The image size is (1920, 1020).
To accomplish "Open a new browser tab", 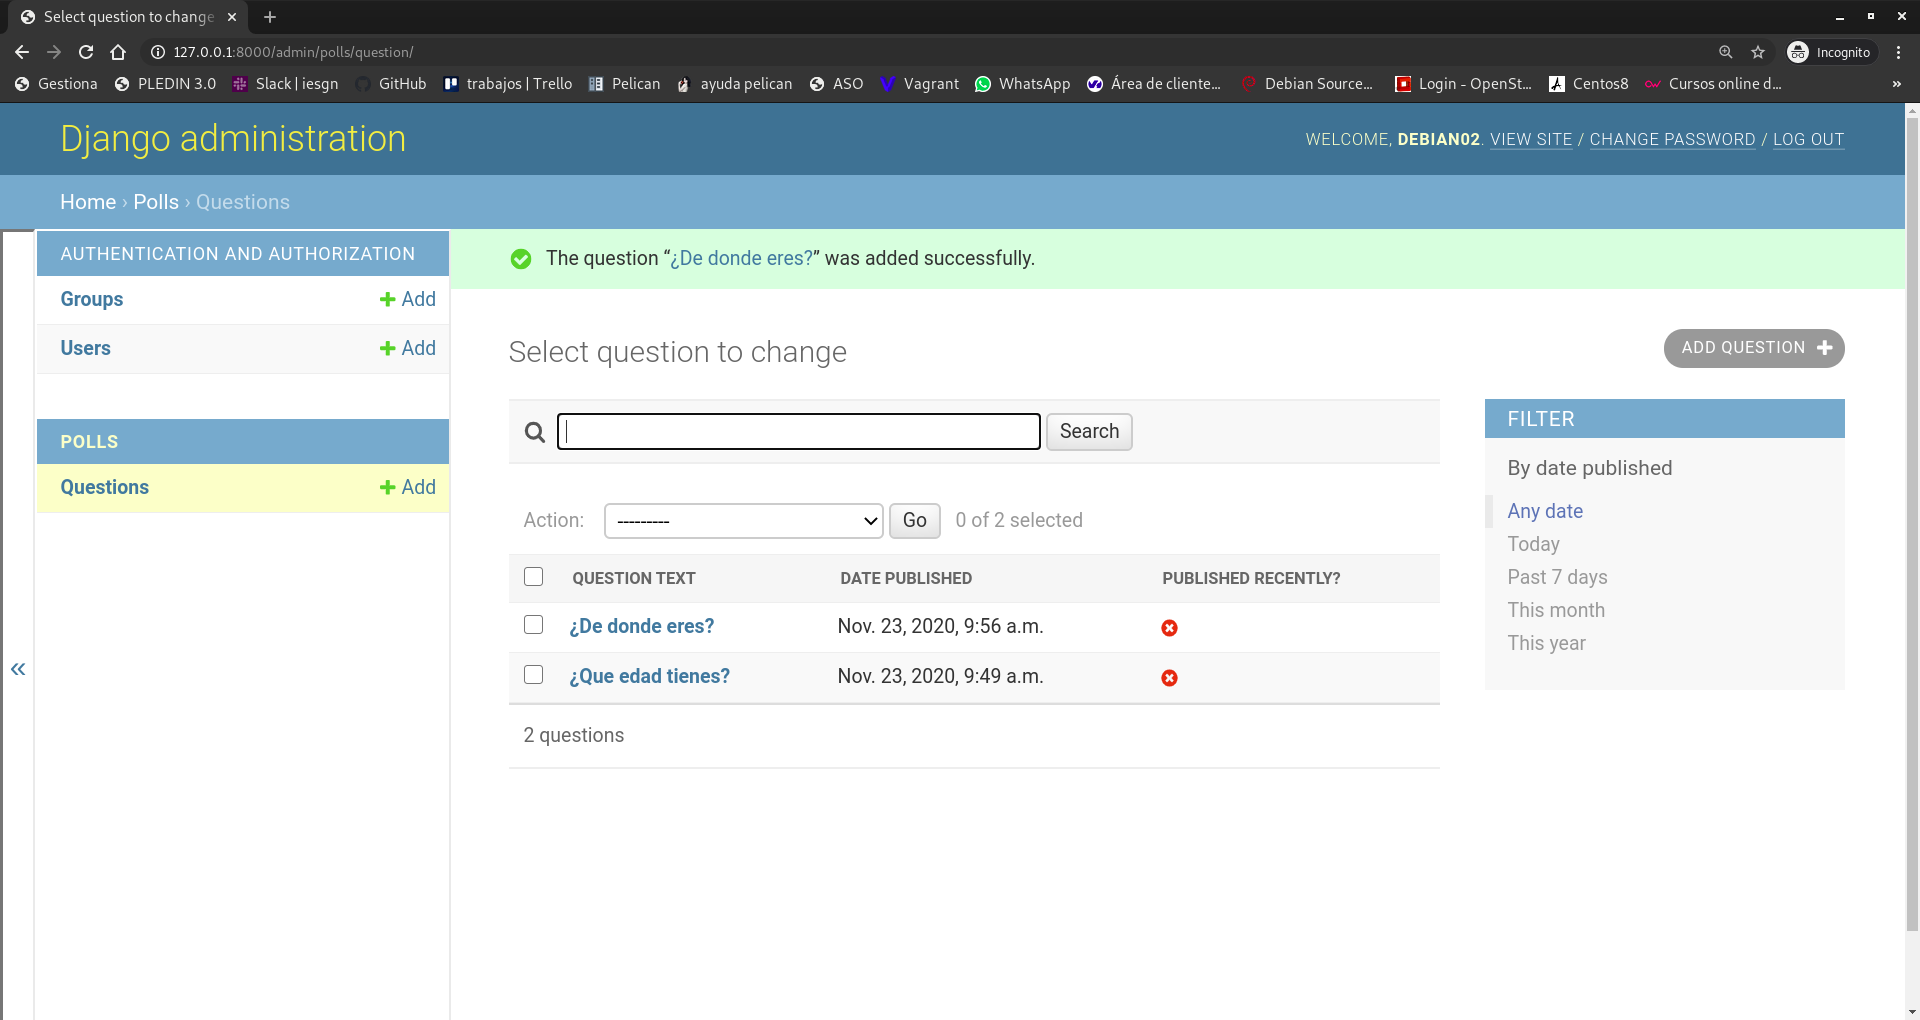I will point(270,17).
